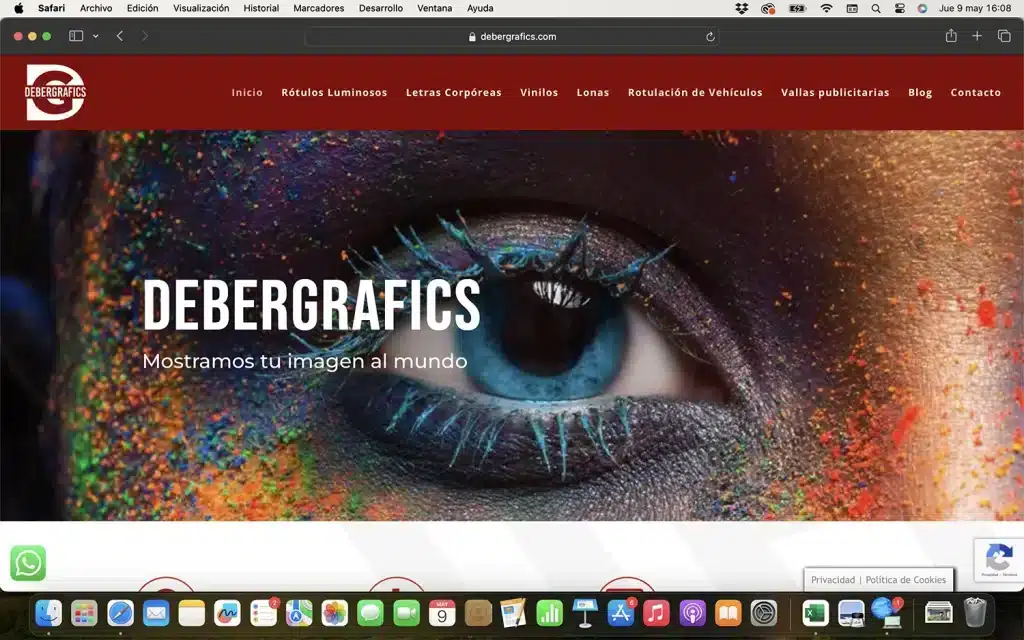The image size is (1024, 640).
Task: Go to Inicio page
Action: pyautogui.click(x=247, y=93)
